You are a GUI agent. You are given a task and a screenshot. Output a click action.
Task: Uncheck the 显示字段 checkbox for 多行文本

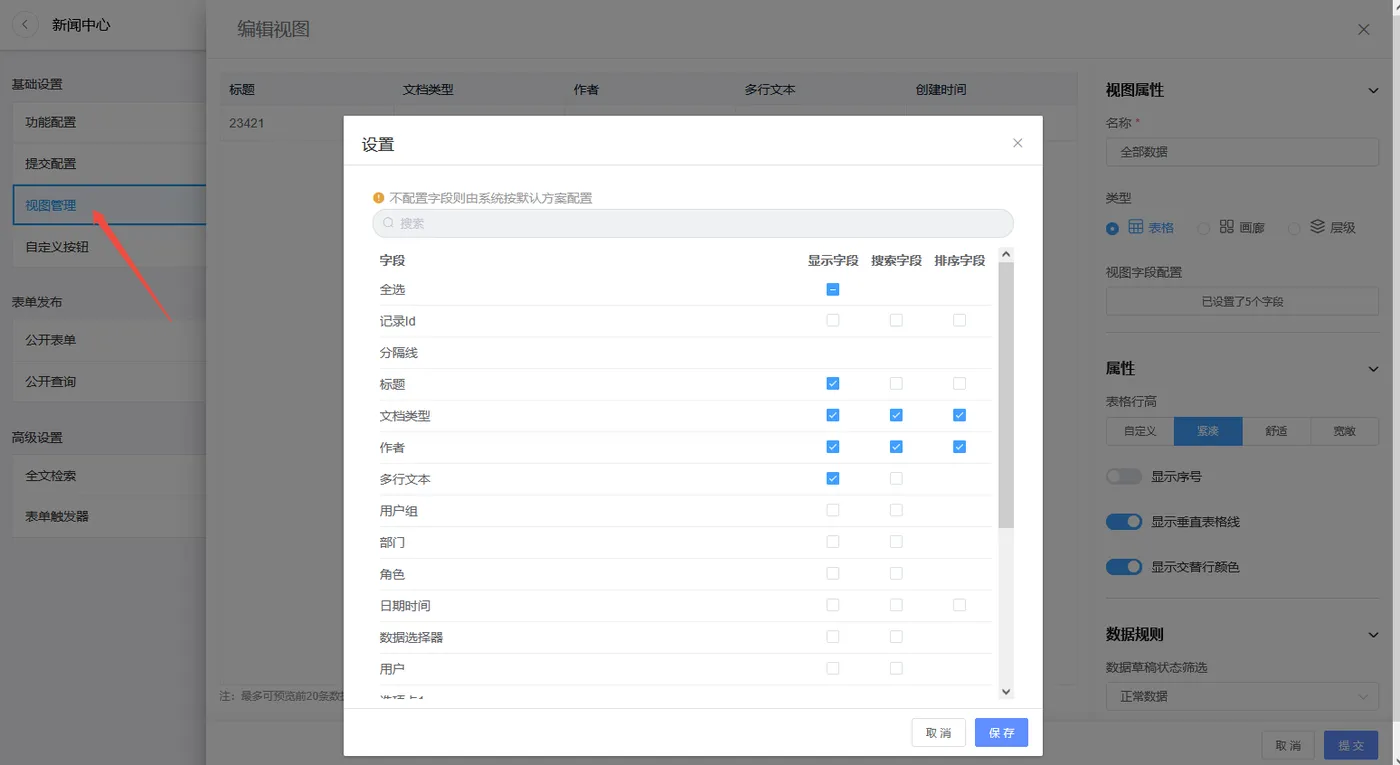coord(832,478)
